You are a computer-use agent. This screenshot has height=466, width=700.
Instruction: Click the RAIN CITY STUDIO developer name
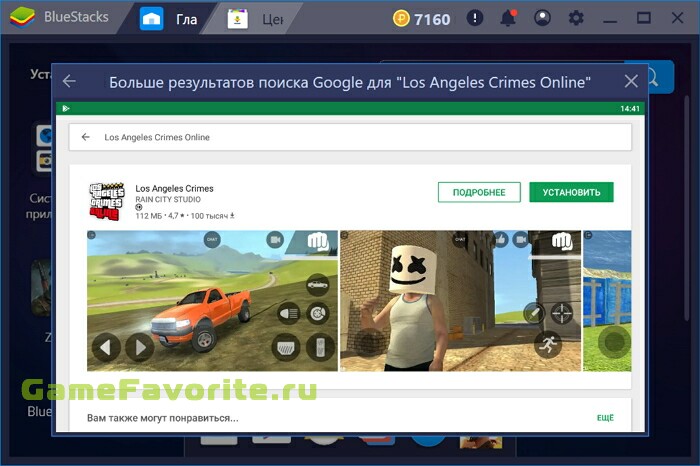point(168,200)
